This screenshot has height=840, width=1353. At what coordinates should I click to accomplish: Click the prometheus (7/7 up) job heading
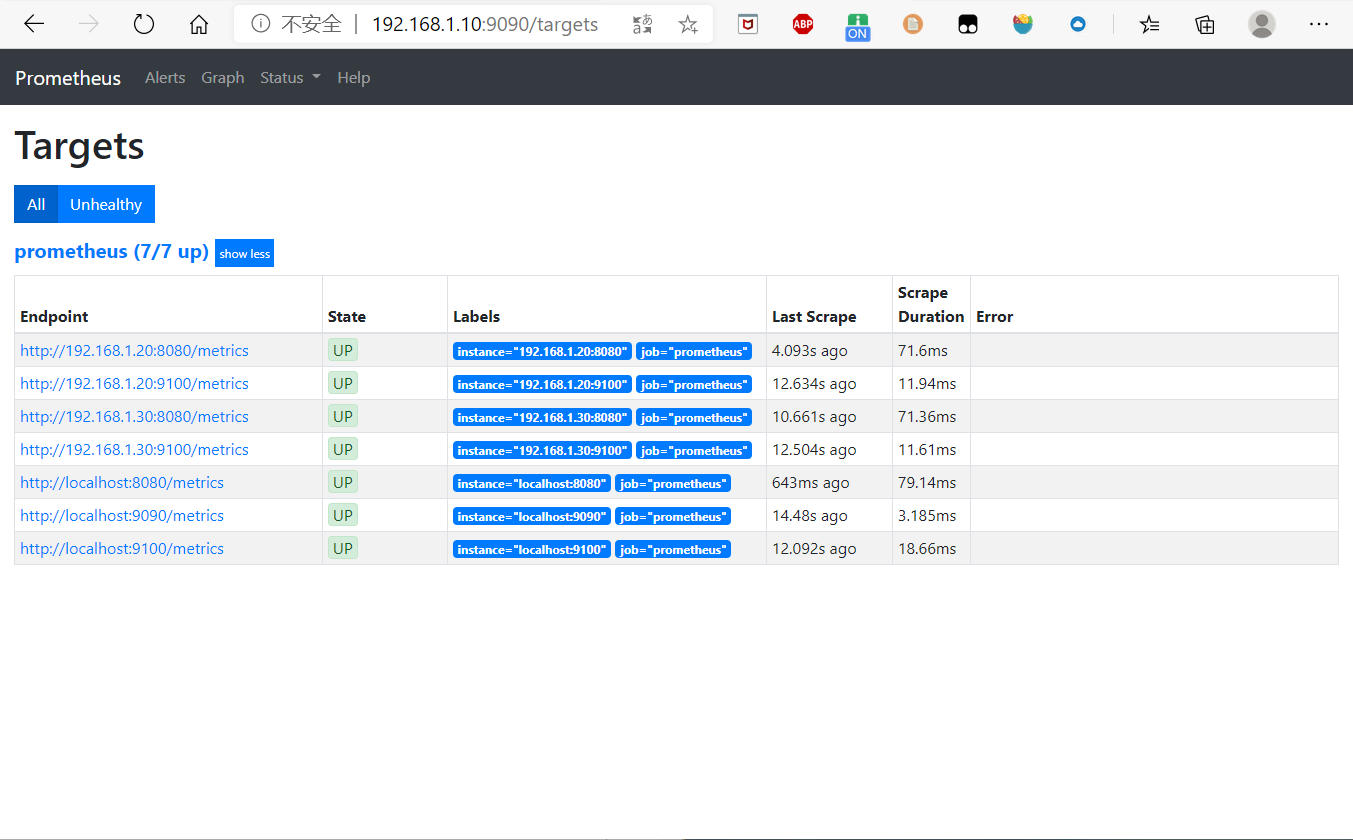point(111,251)
